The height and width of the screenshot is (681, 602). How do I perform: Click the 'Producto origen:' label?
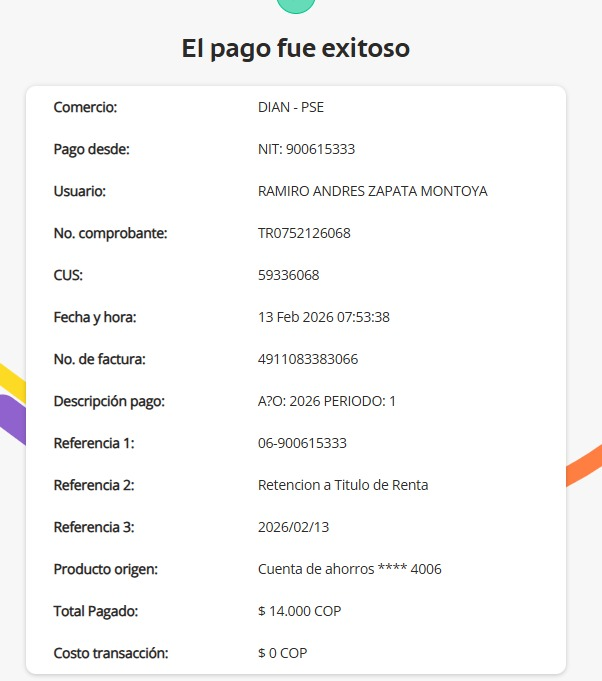pos(106,569)
